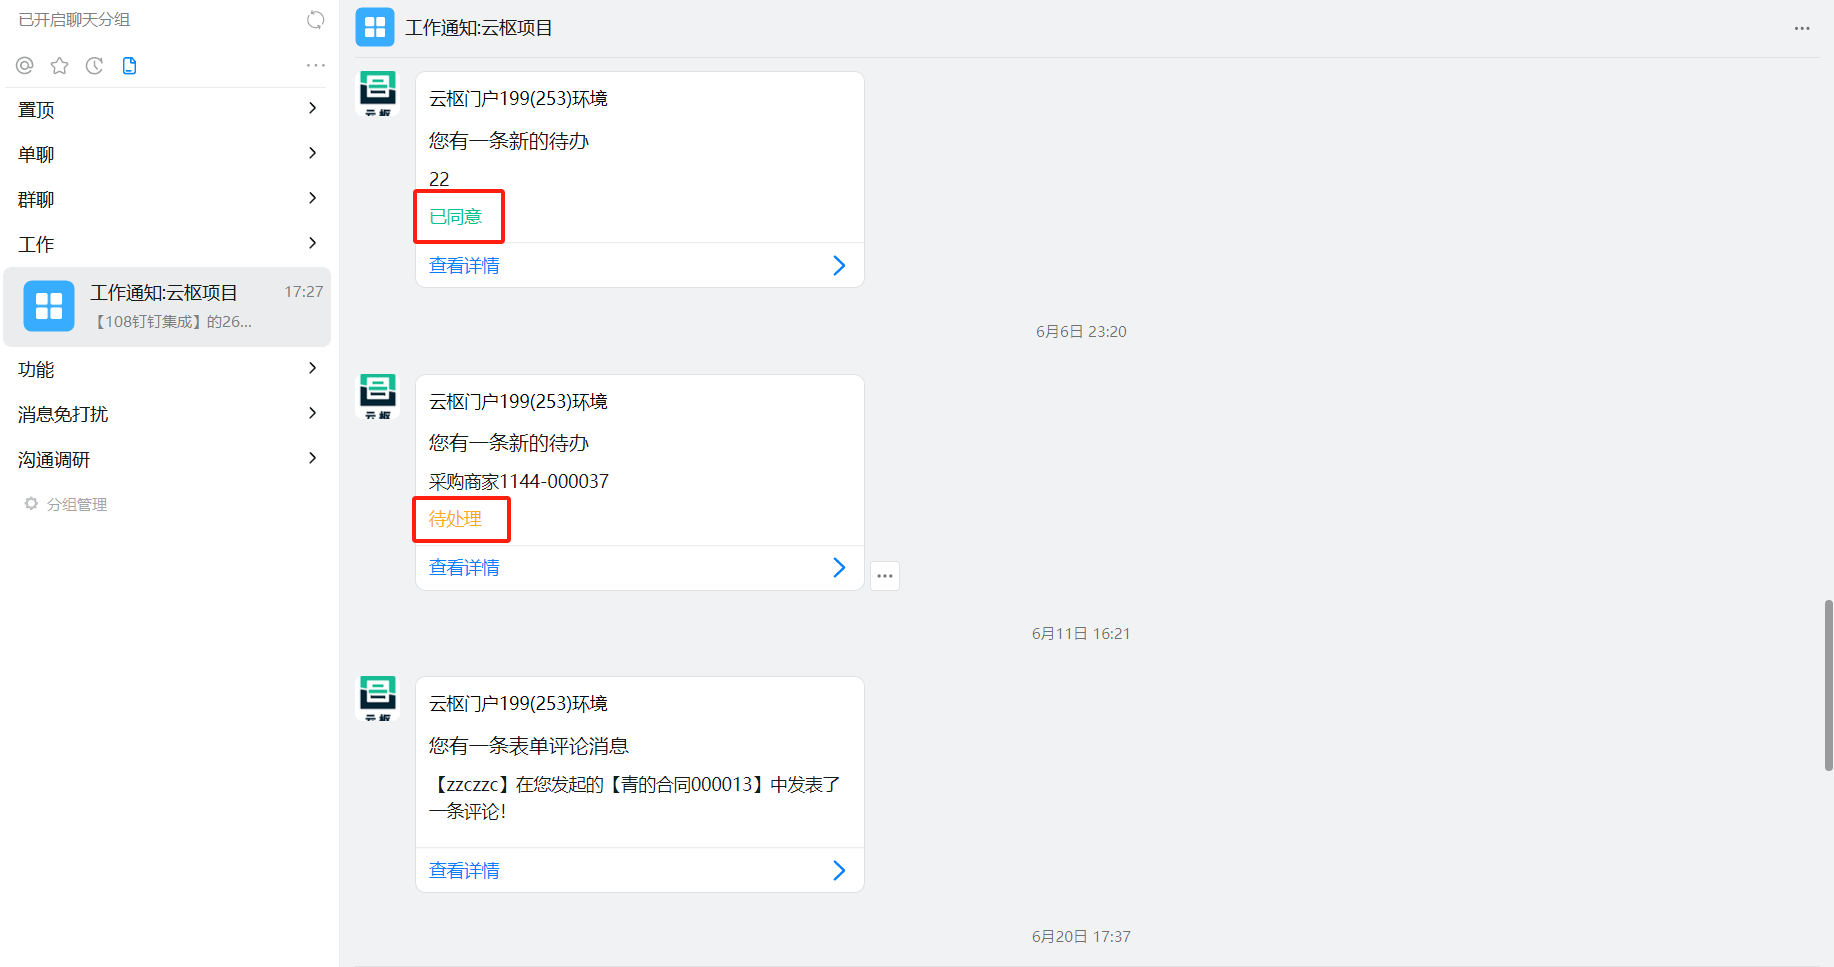Click the 已同意 status label
This screenshot has height=967, width=1834.
coord(456,217)
